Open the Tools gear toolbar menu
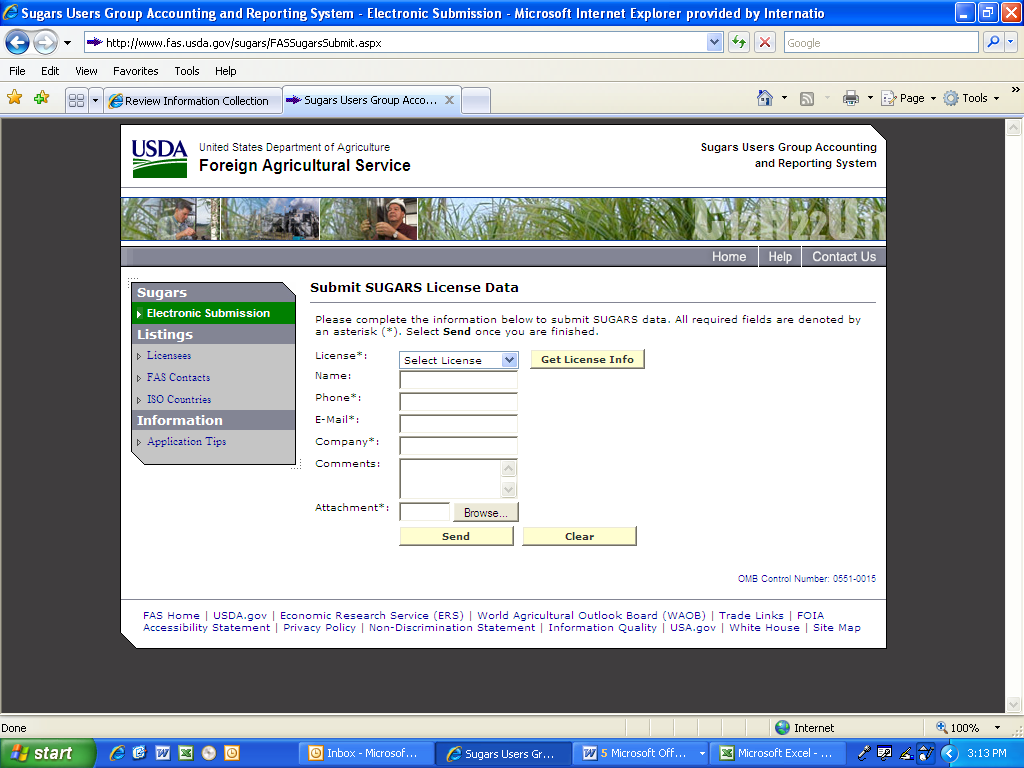Image resolution: width=1024 pixels, height=768 pixels. coord(971,99)
